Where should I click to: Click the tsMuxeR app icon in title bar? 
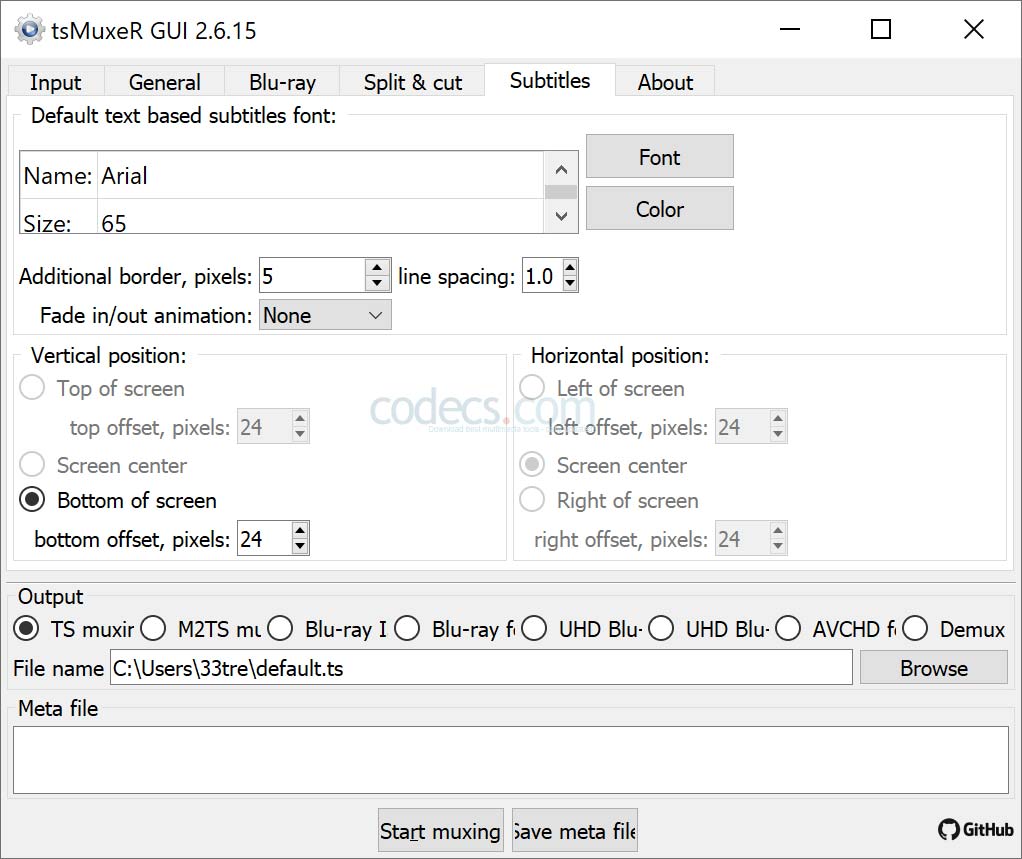29,30
